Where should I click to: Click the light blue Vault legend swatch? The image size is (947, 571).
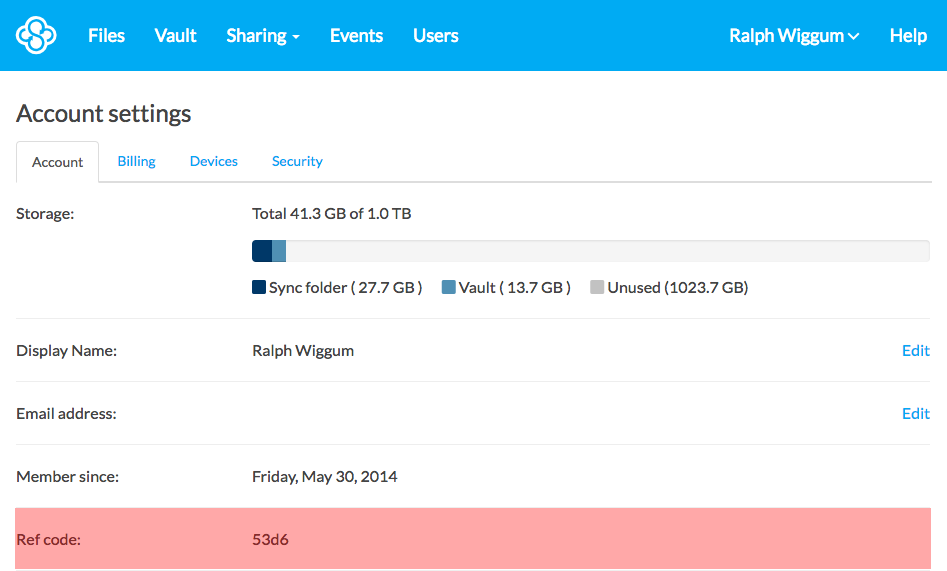[449, 288]
